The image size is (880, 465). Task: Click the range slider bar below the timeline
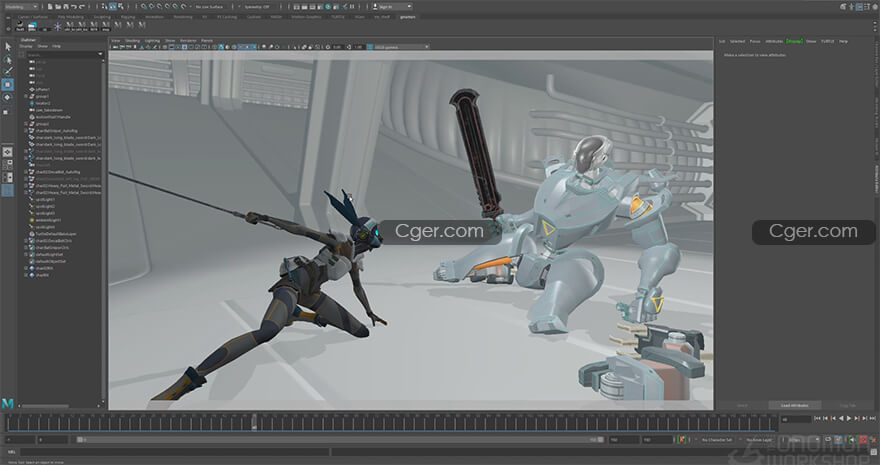point(340,440)
